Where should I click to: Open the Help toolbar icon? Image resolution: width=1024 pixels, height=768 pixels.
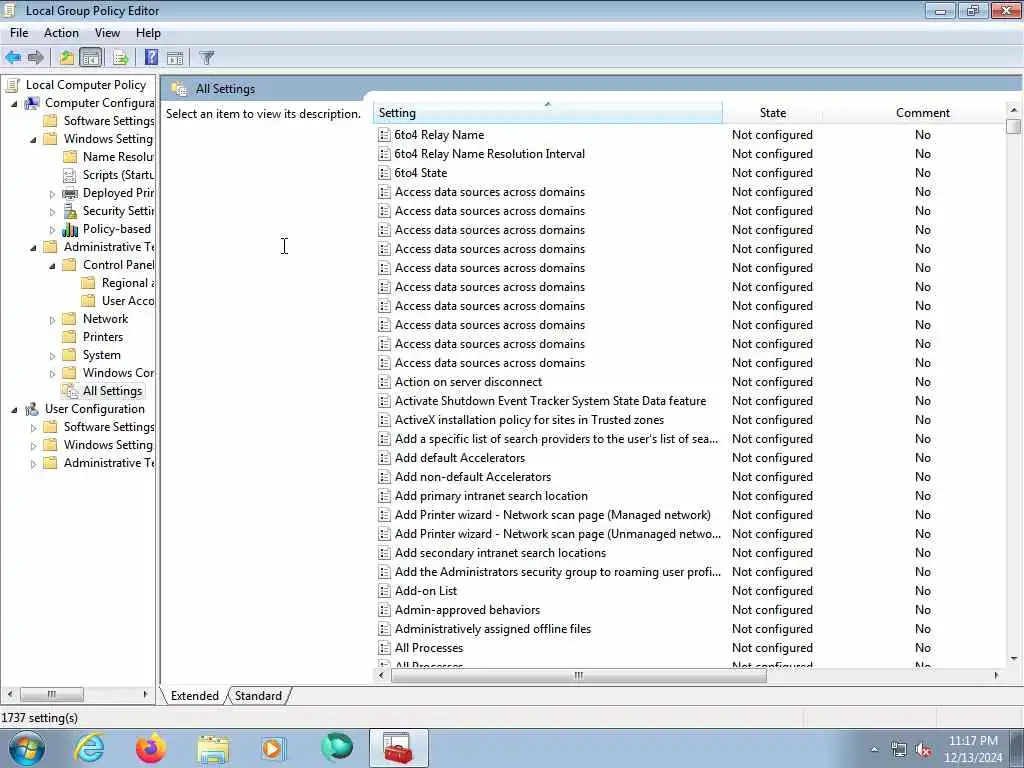pyautogui.click(x=151, y=57)
